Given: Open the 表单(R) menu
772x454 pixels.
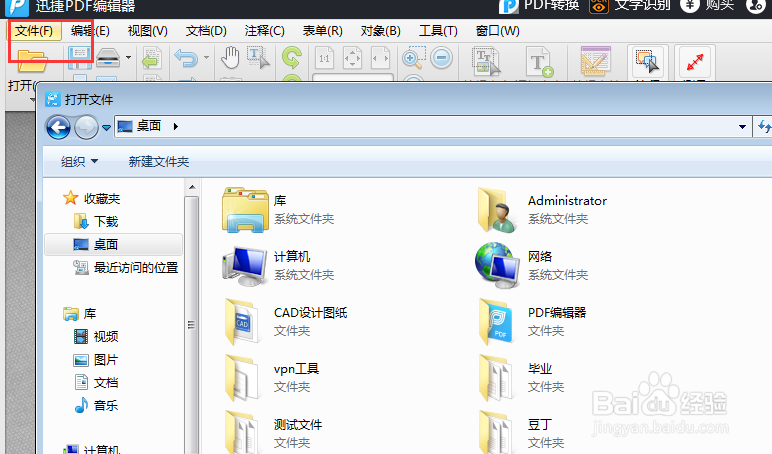Looking at the screenshot, I should pos(322,31).
